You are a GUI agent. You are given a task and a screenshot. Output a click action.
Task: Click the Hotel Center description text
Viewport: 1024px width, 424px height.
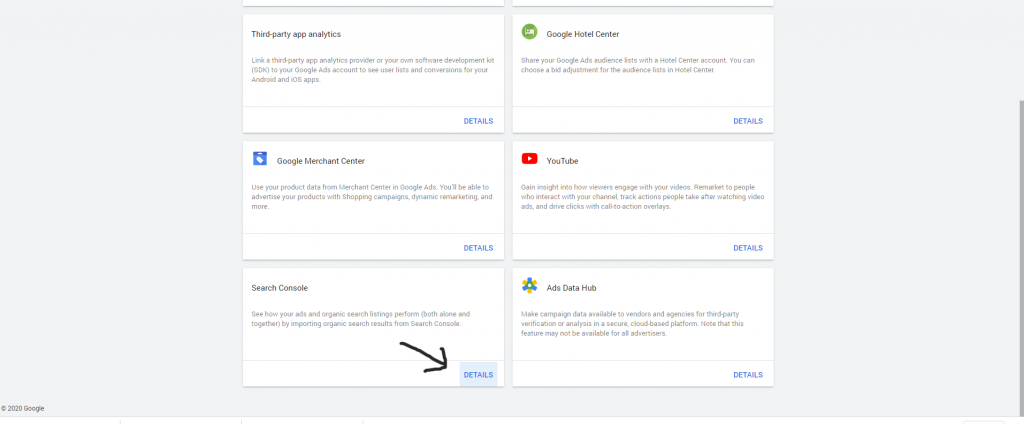tap(638, 65)
